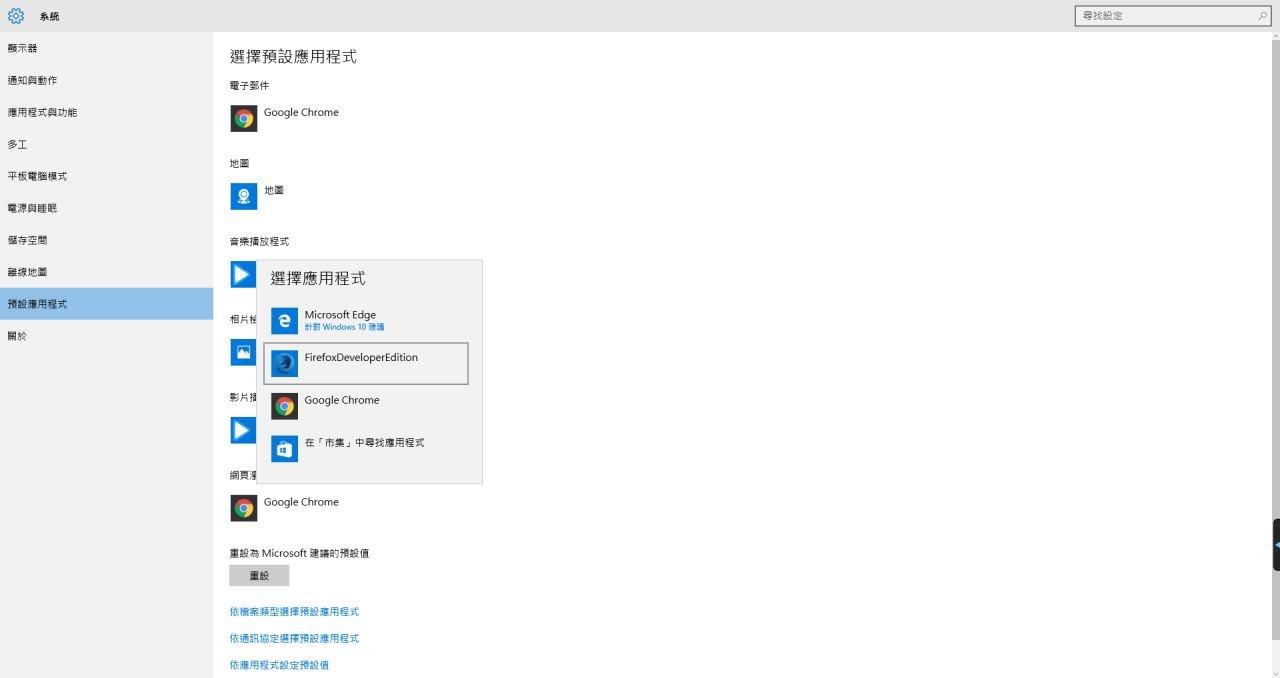
Task: Click the Settings gear icon beside 系統
Action: pos(15,16)
